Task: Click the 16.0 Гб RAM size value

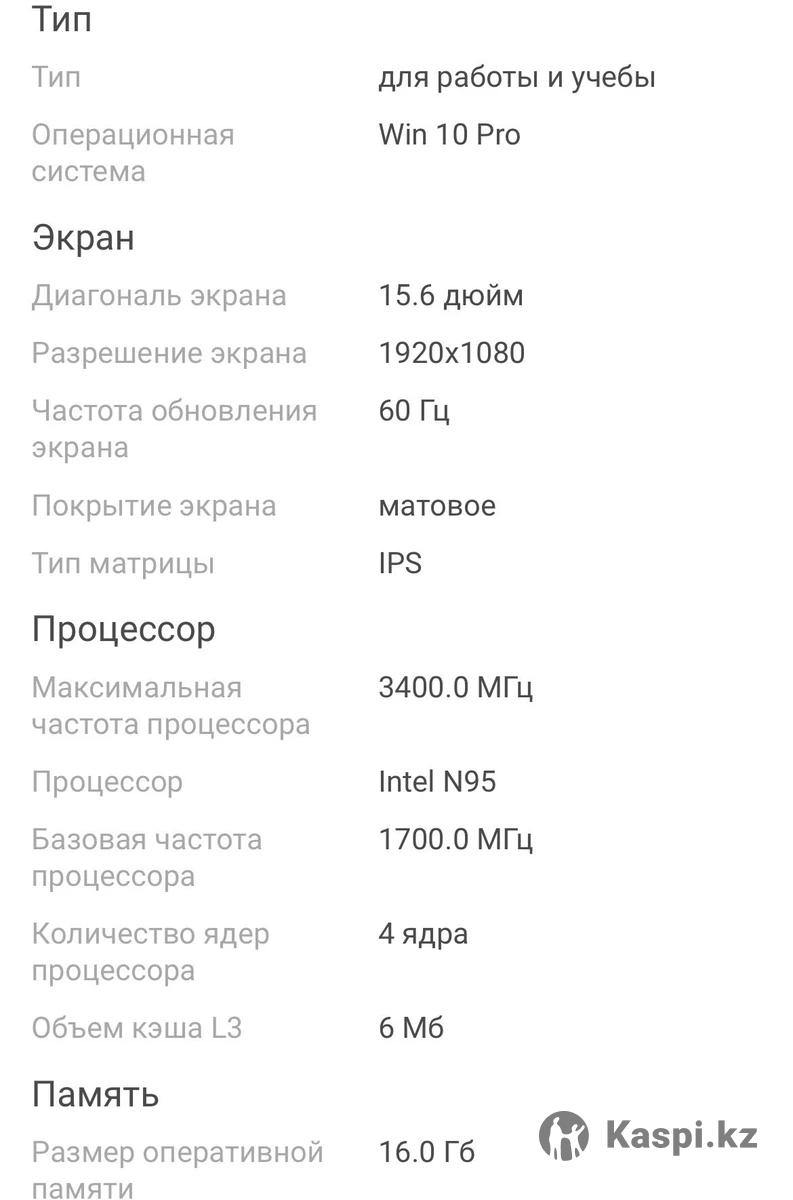Action: tap(427, 1152)
